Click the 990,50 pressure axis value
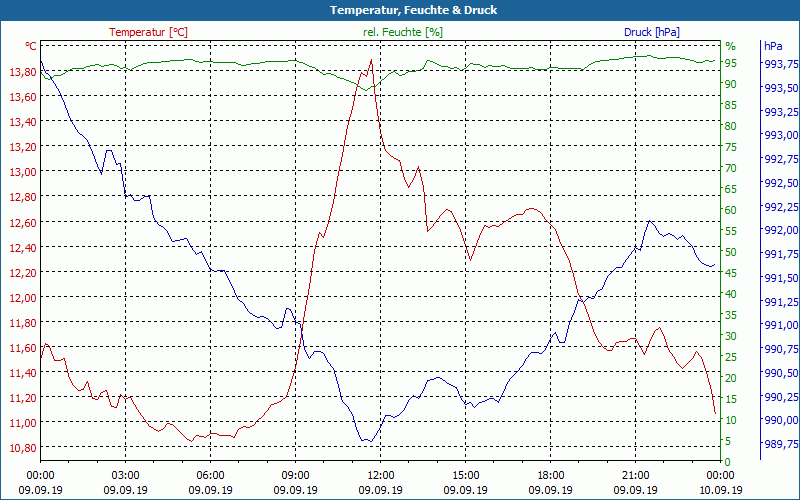Image resolution: width=800 pixels, height=500 pixels. pyautogui.click(x=781, y=373)
